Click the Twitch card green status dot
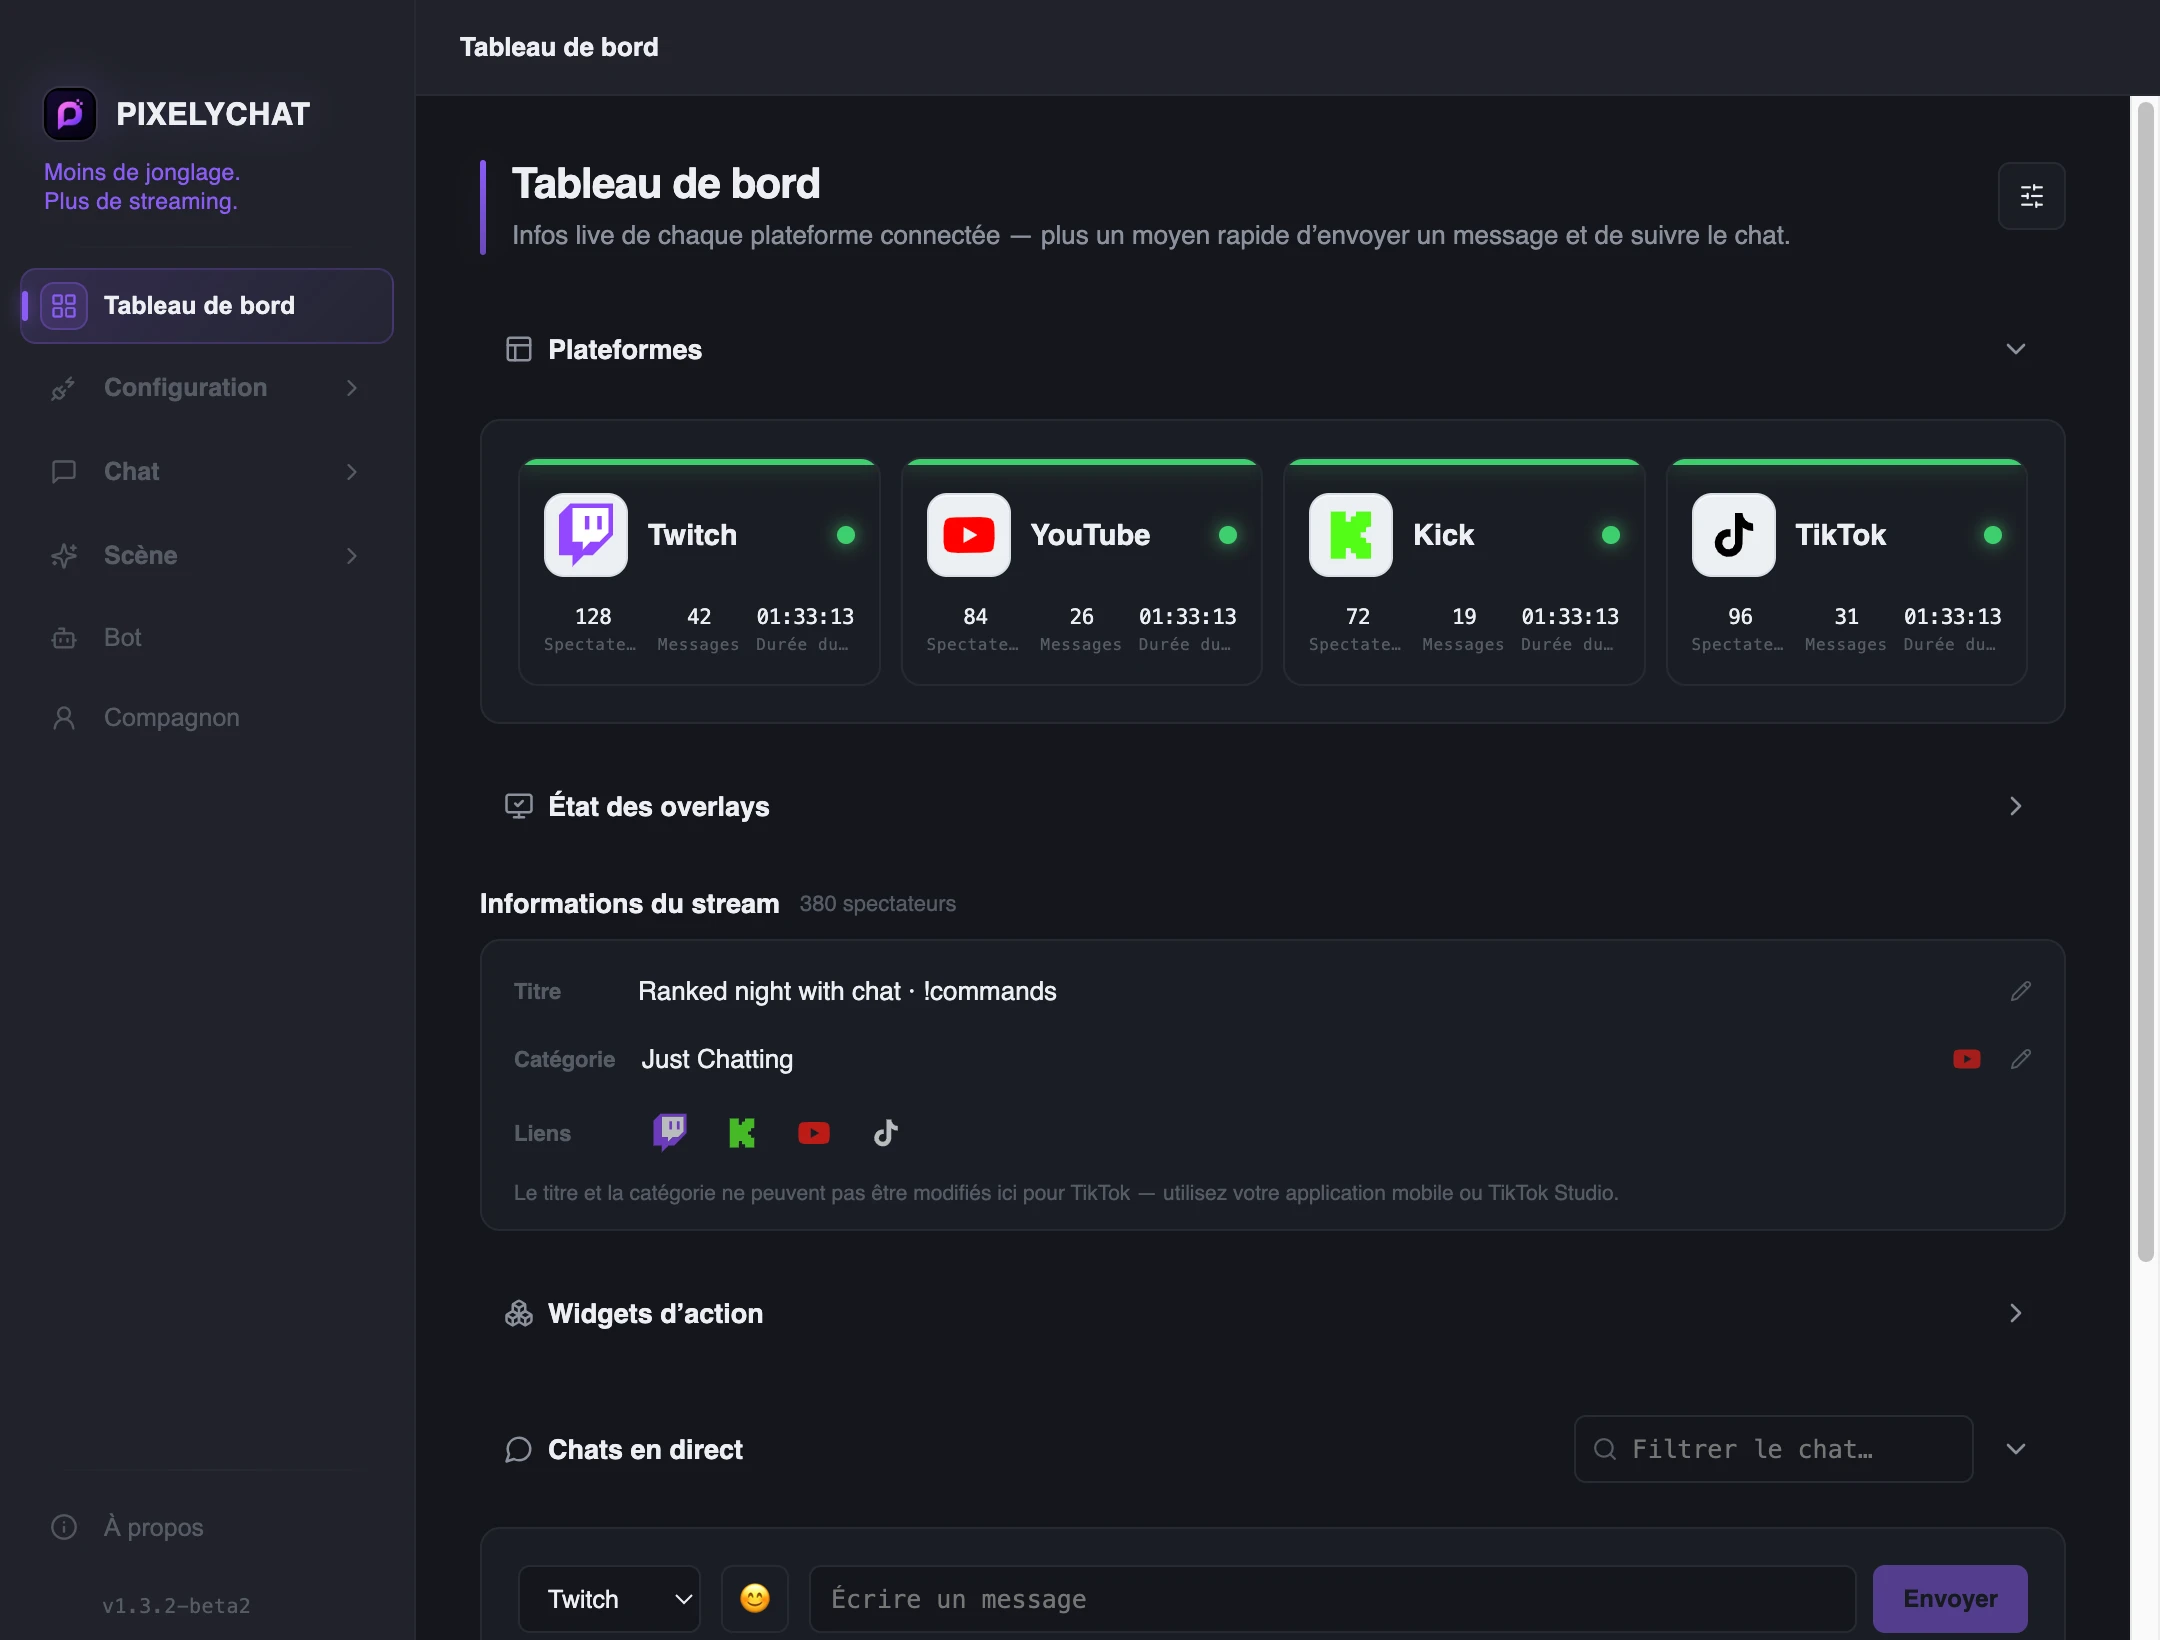The image size is (2160, 1640). point(846,535)
